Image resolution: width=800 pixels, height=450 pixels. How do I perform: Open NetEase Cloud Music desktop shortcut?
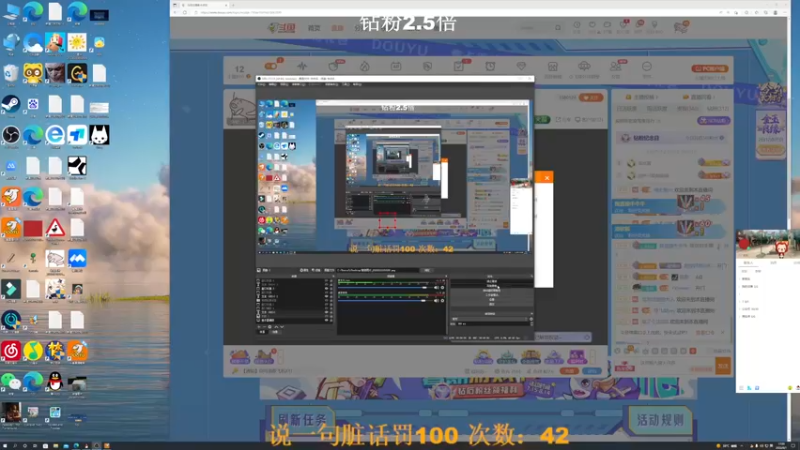[x=11, y=351]
